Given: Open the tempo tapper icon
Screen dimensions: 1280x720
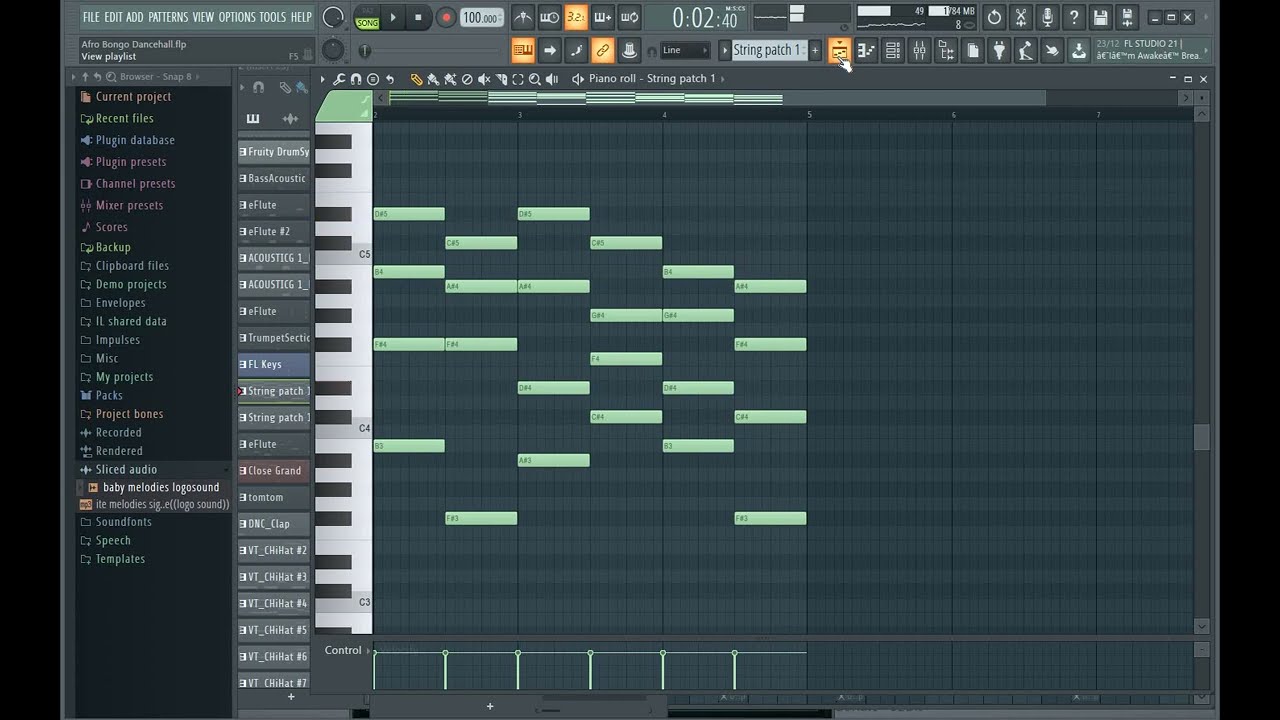Looking at the screenshot, I should (1026, 50).
